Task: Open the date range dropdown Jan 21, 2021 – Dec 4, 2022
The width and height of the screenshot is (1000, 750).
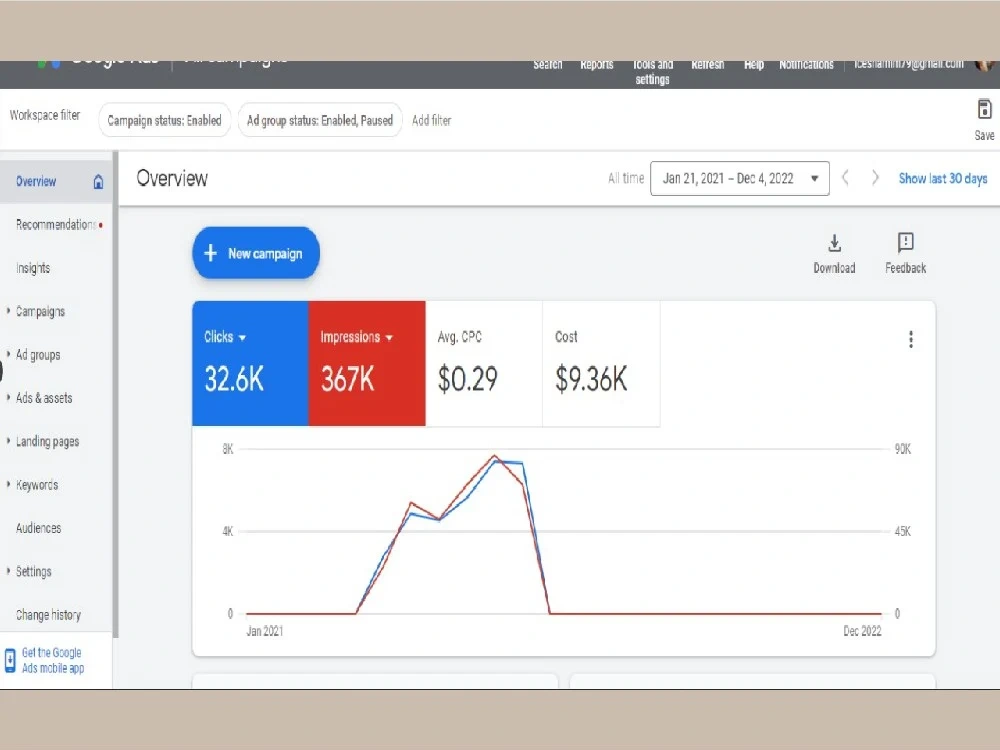Action: pos(740,179)
